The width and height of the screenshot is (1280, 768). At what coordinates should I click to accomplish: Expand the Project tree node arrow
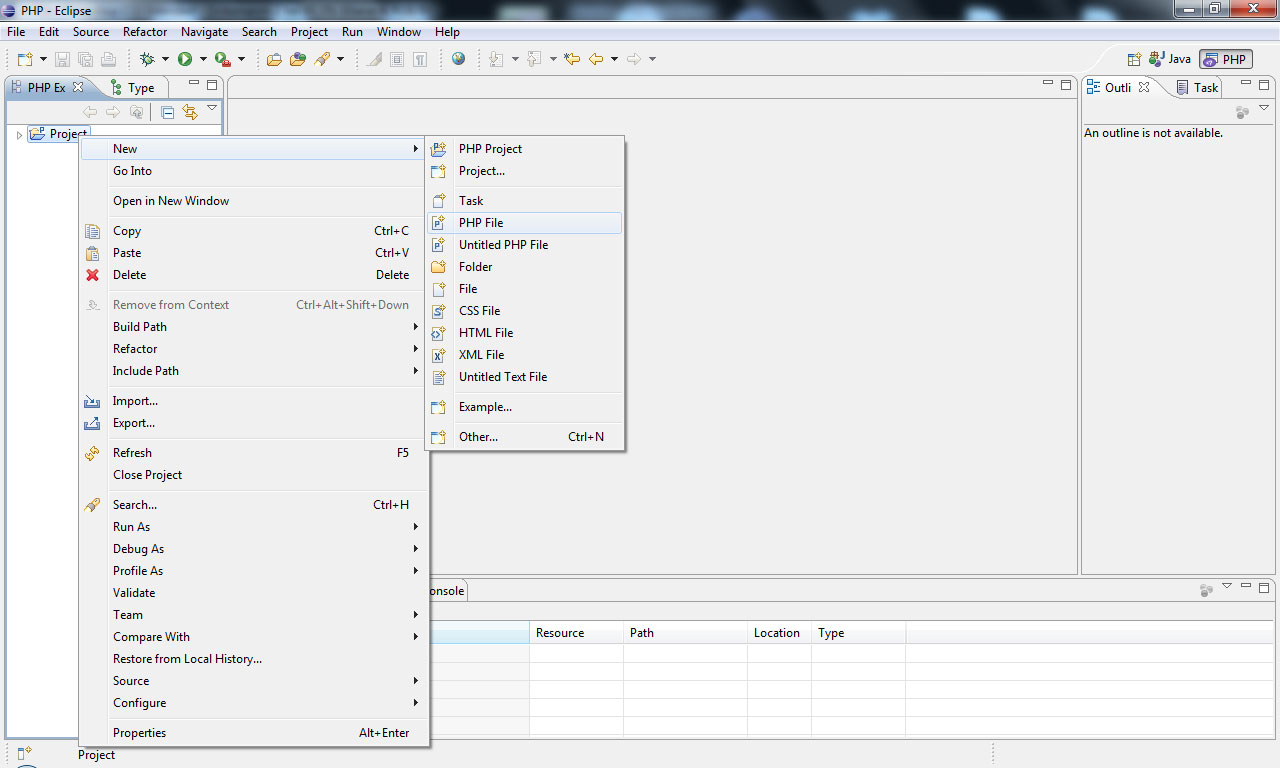tap(19, 134)
